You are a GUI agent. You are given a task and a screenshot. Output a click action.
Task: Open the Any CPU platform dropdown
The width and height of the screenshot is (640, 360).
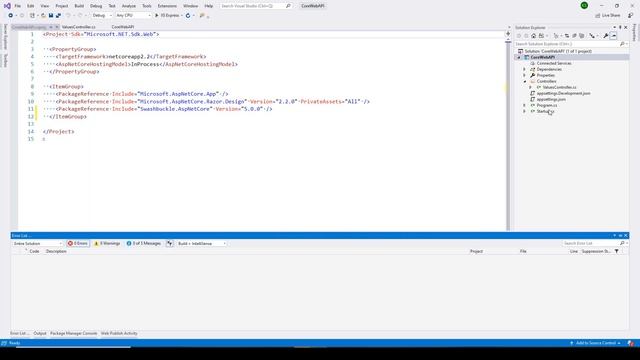(x=133, y=15)
